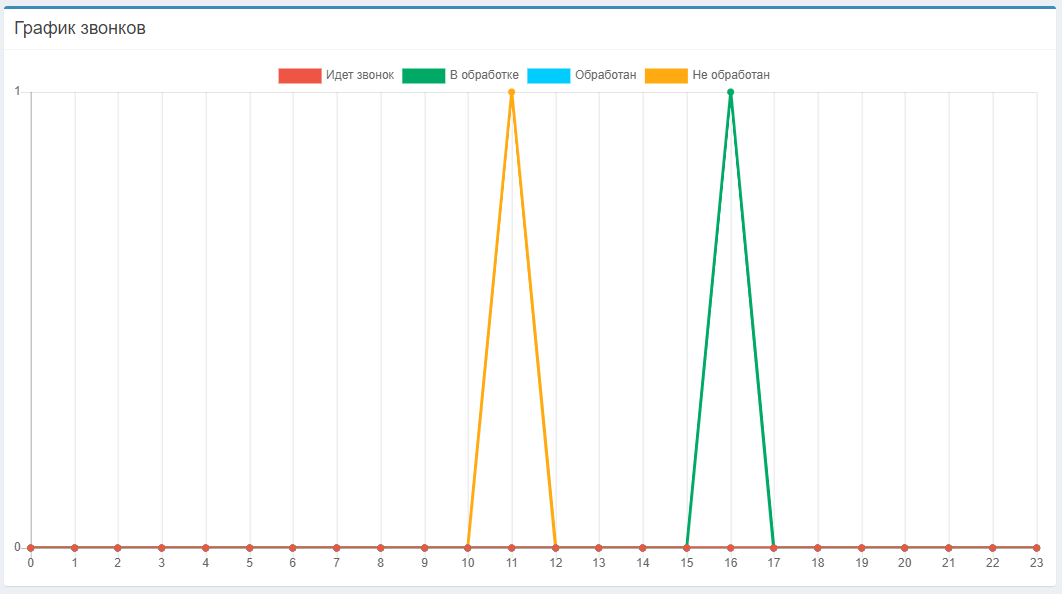Toggle the Обработан legend text label
This screenshot has width=1062, height=594.
tap(605, 76)
